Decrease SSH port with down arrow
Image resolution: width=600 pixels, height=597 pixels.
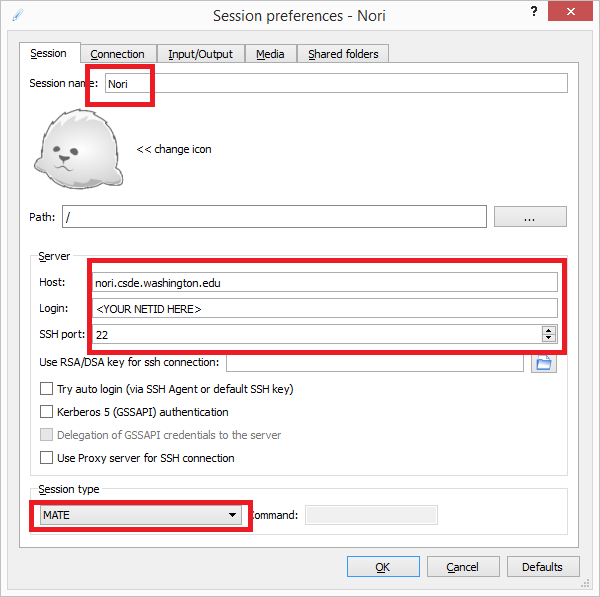point(548,339)
